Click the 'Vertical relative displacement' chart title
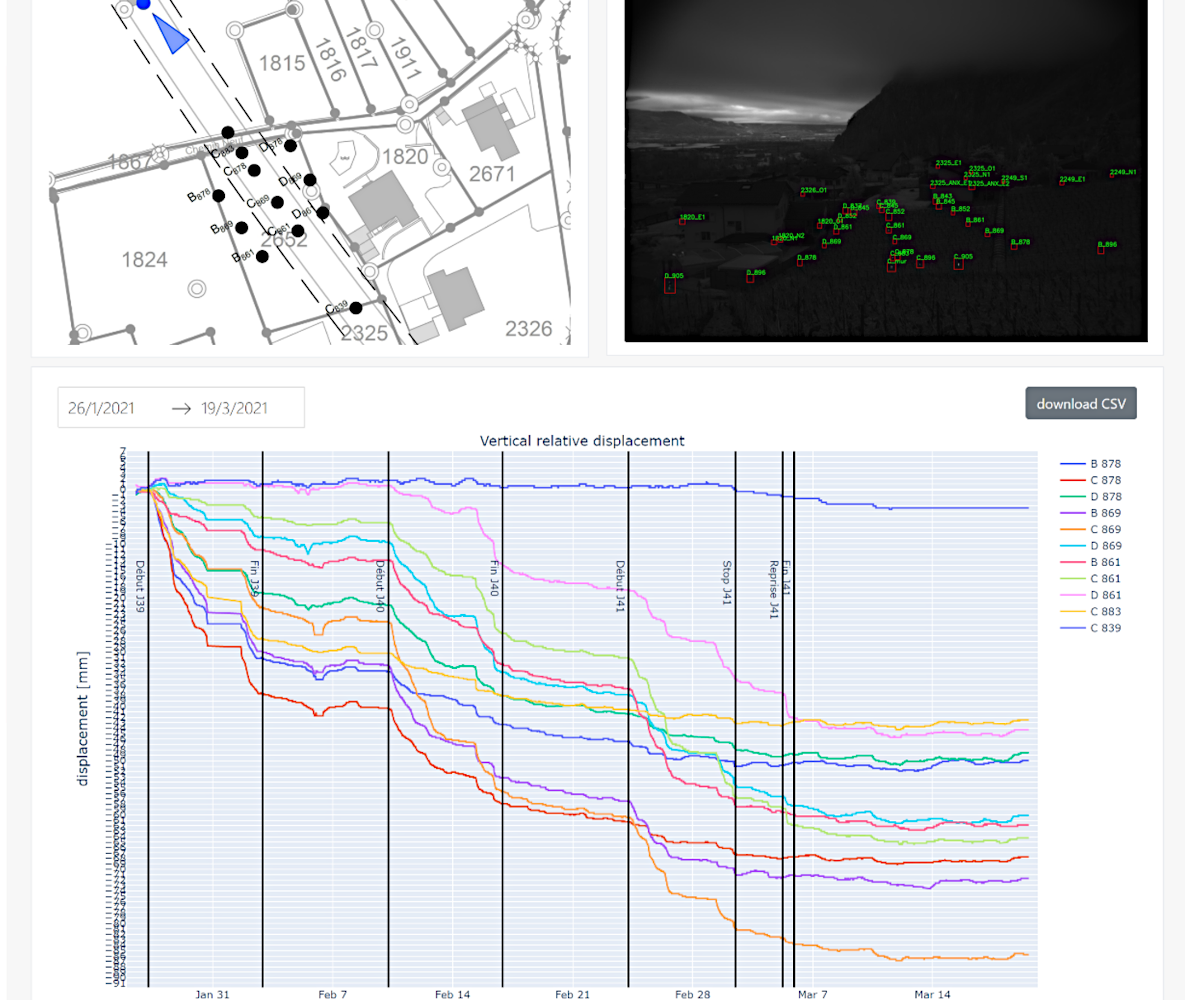Screen dimensions: 1185x1000 [x=582, y=441]
